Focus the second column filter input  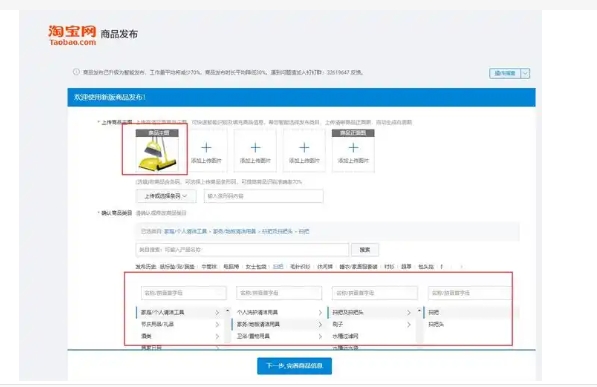279,293
